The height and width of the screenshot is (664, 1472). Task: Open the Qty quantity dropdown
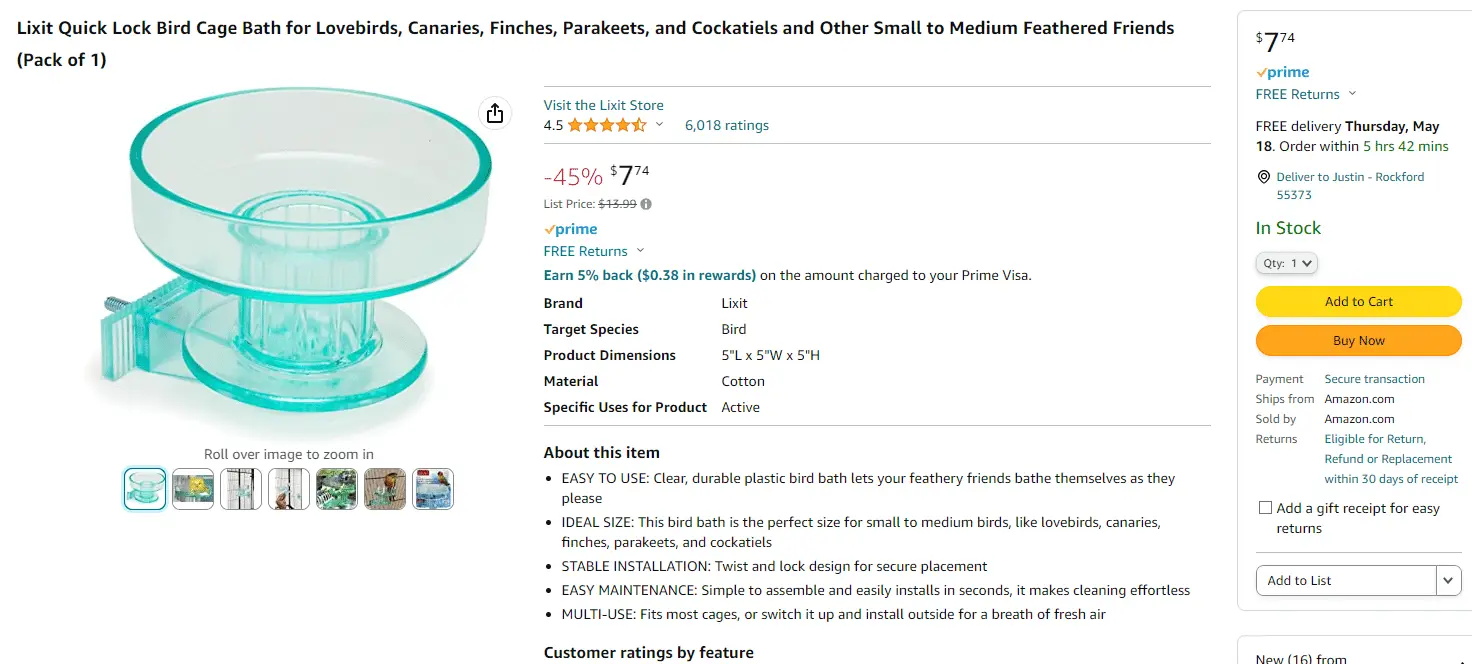point(1287,263)
